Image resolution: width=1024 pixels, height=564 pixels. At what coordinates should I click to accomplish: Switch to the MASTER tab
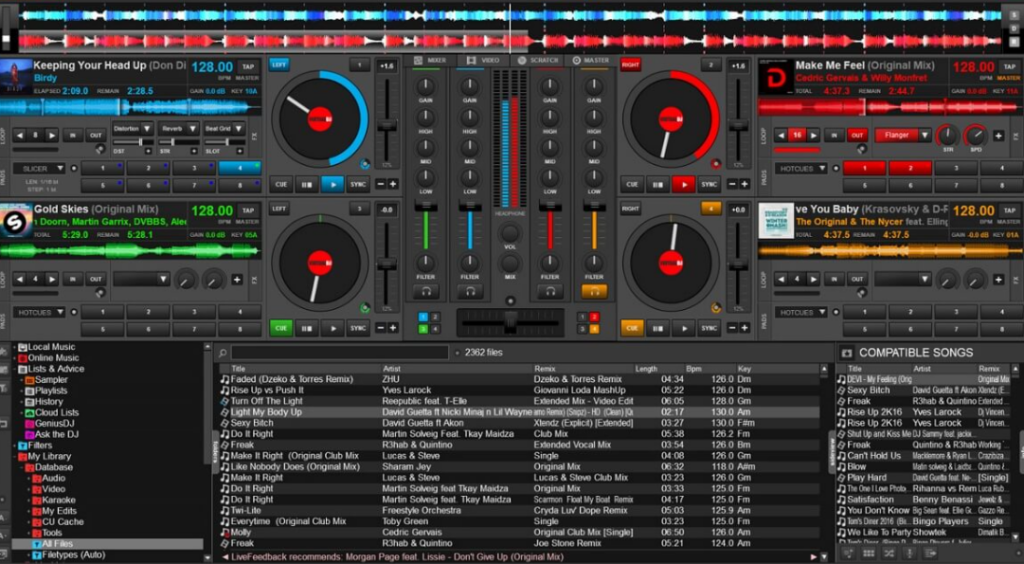591,60
